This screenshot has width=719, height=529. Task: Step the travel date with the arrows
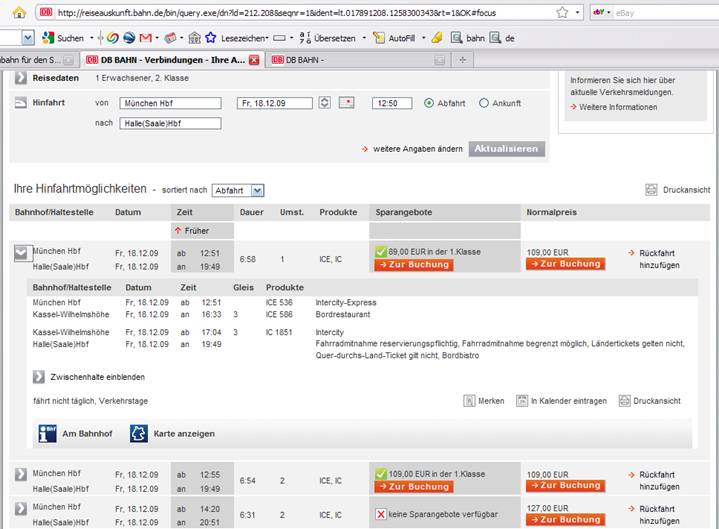pyautogui.click(x=324, y=103)
